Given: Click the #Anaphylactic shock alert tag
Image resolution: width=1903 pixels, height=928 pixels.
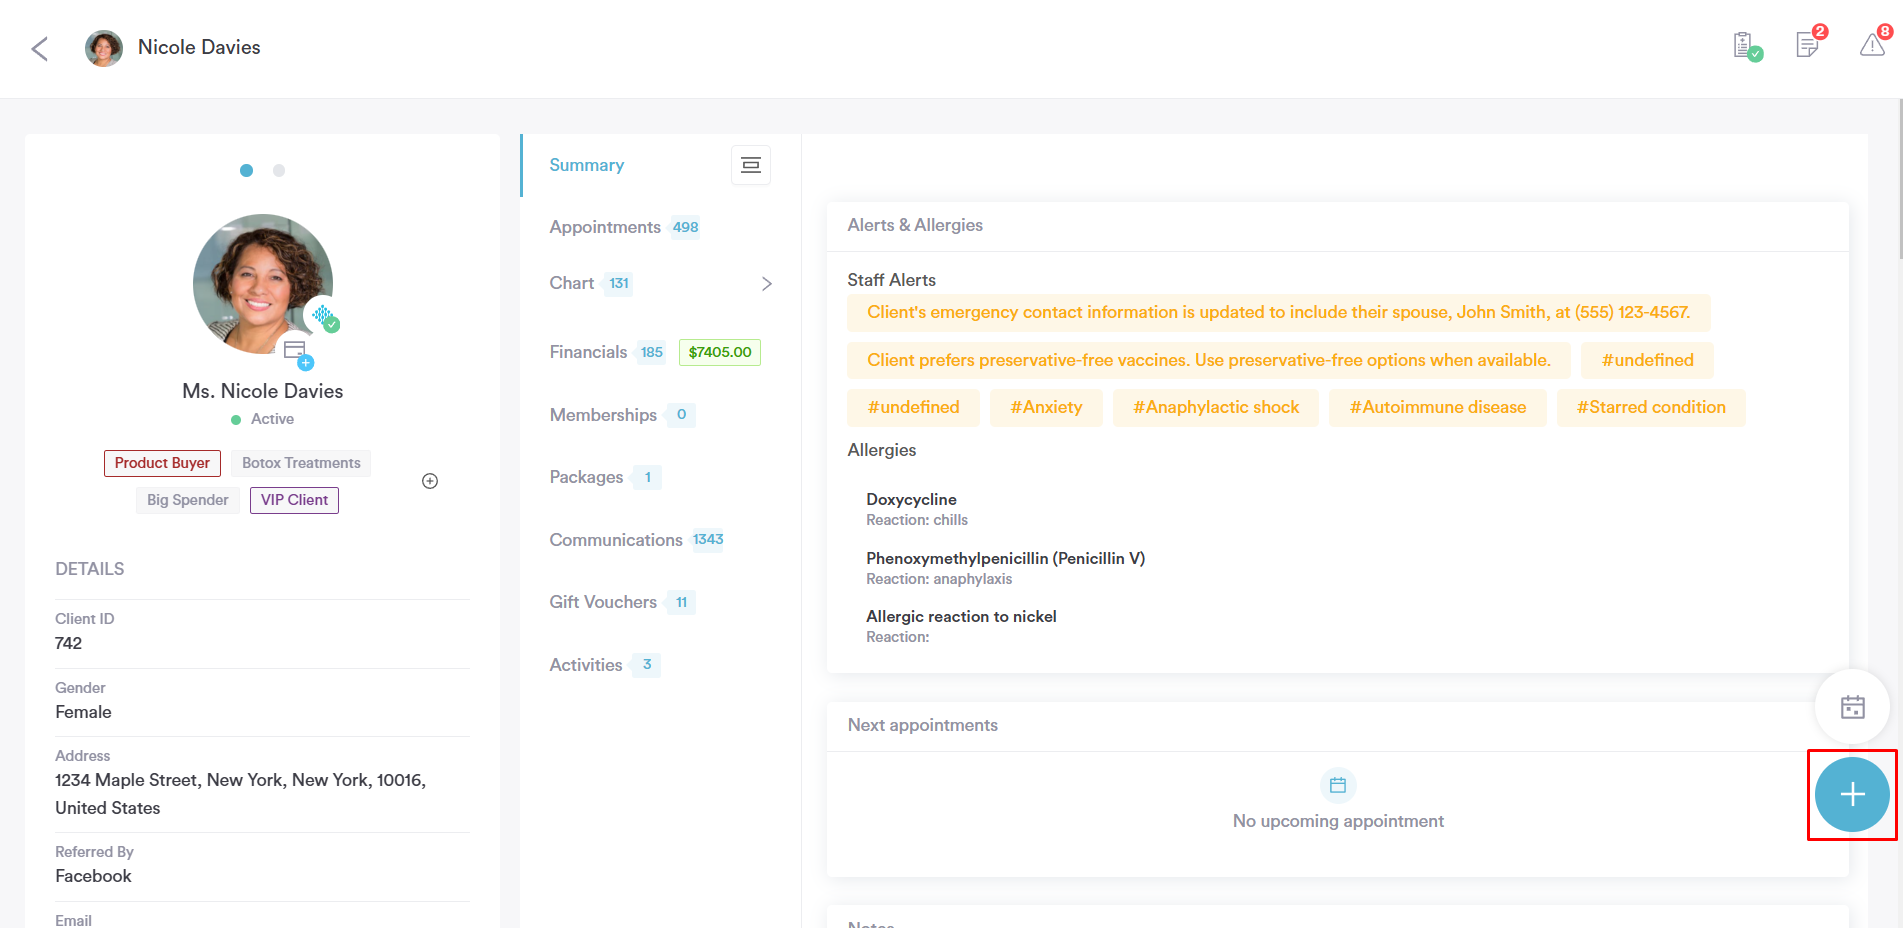Looking at the screenshot, I should tap(1215, 408).
